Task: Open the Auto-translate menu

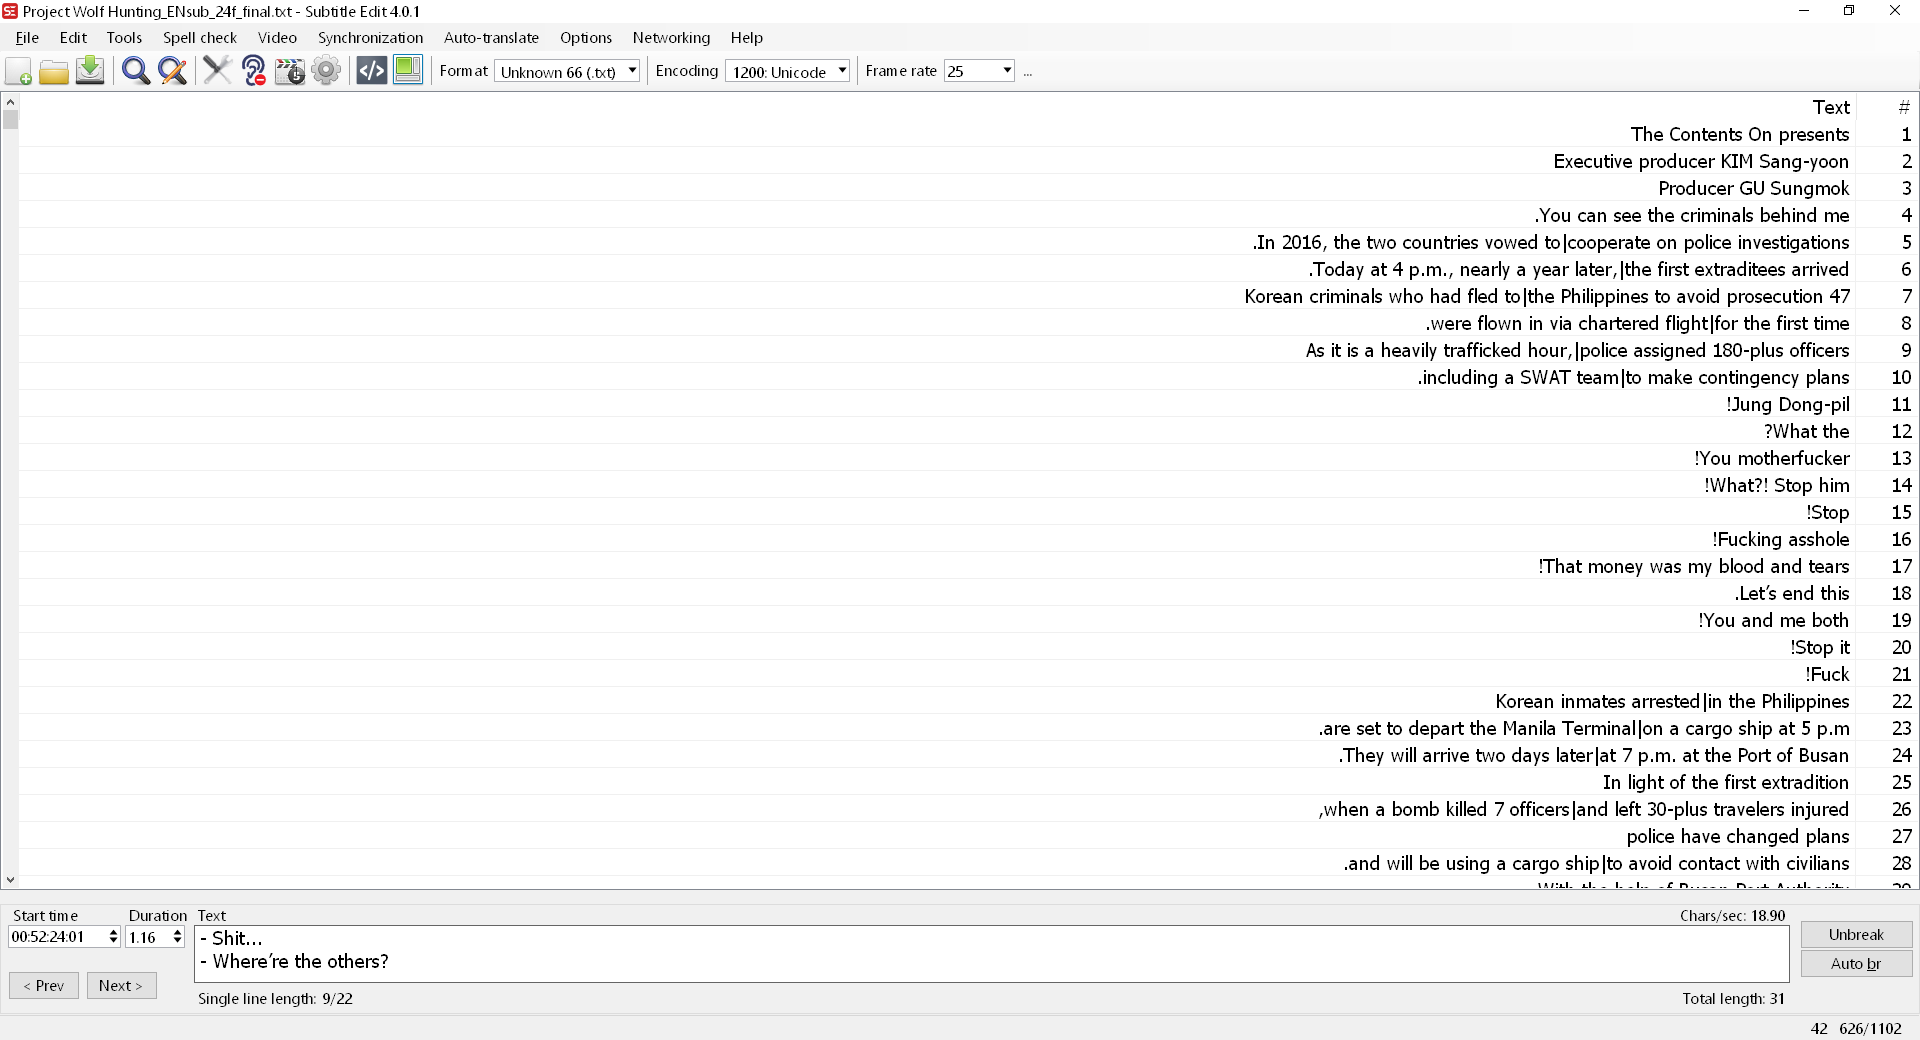Action: (x=491, y=38)
